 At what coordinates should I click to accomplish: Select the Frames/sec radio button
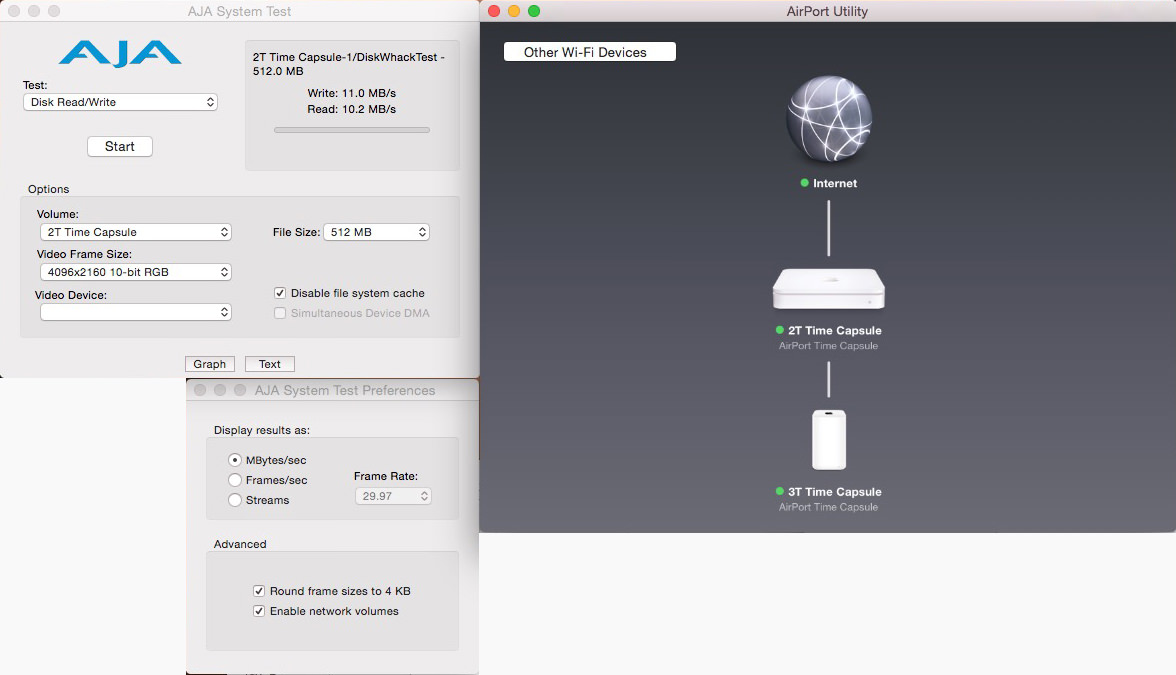235,480
